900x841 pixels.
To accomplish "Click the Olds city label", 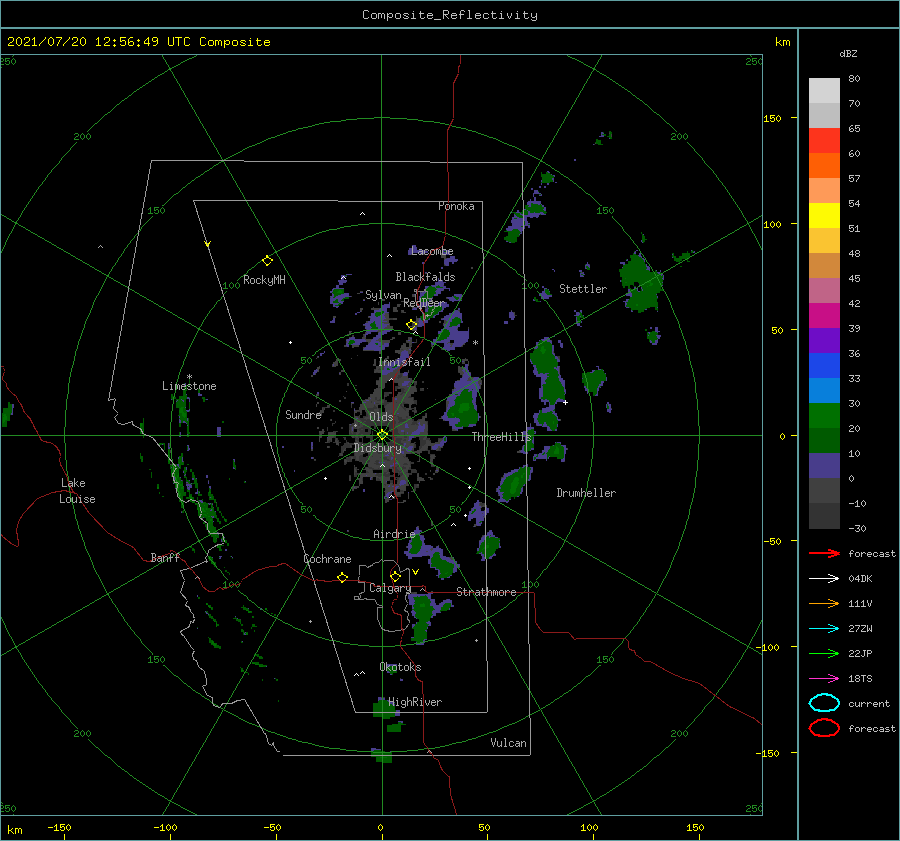I will (381, 417).
